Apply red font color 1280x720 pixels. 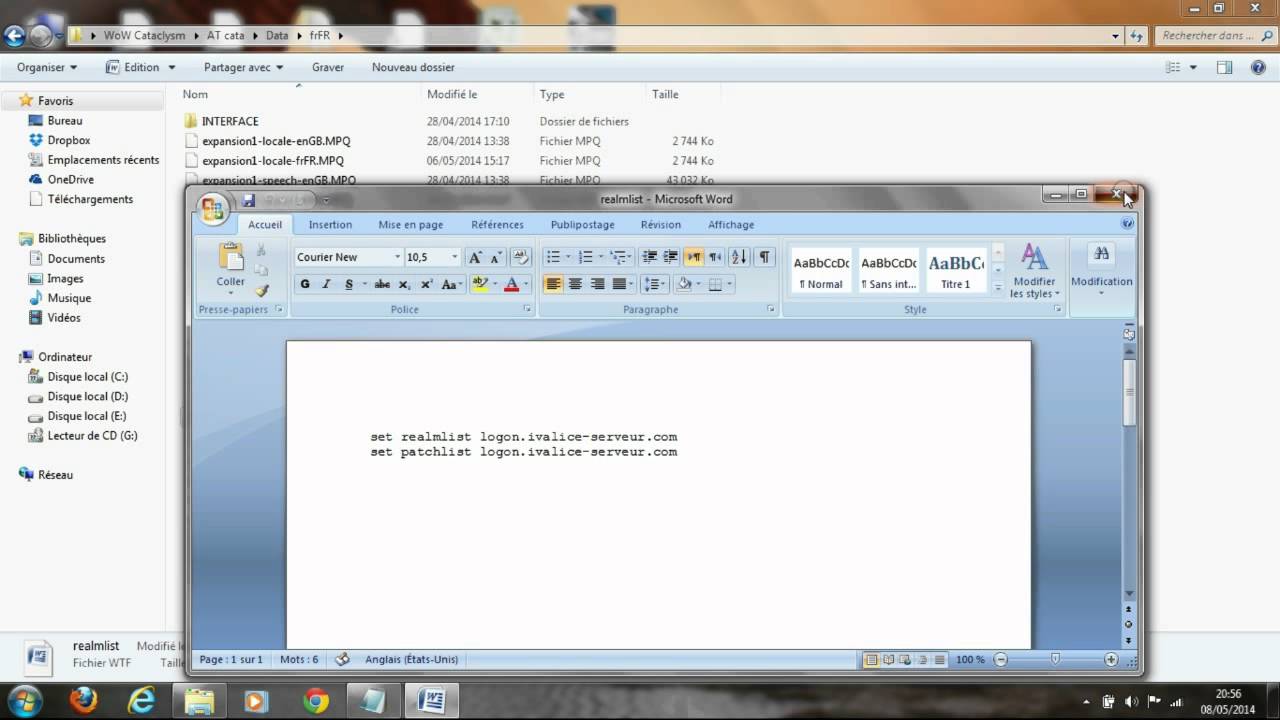[511, 284]
